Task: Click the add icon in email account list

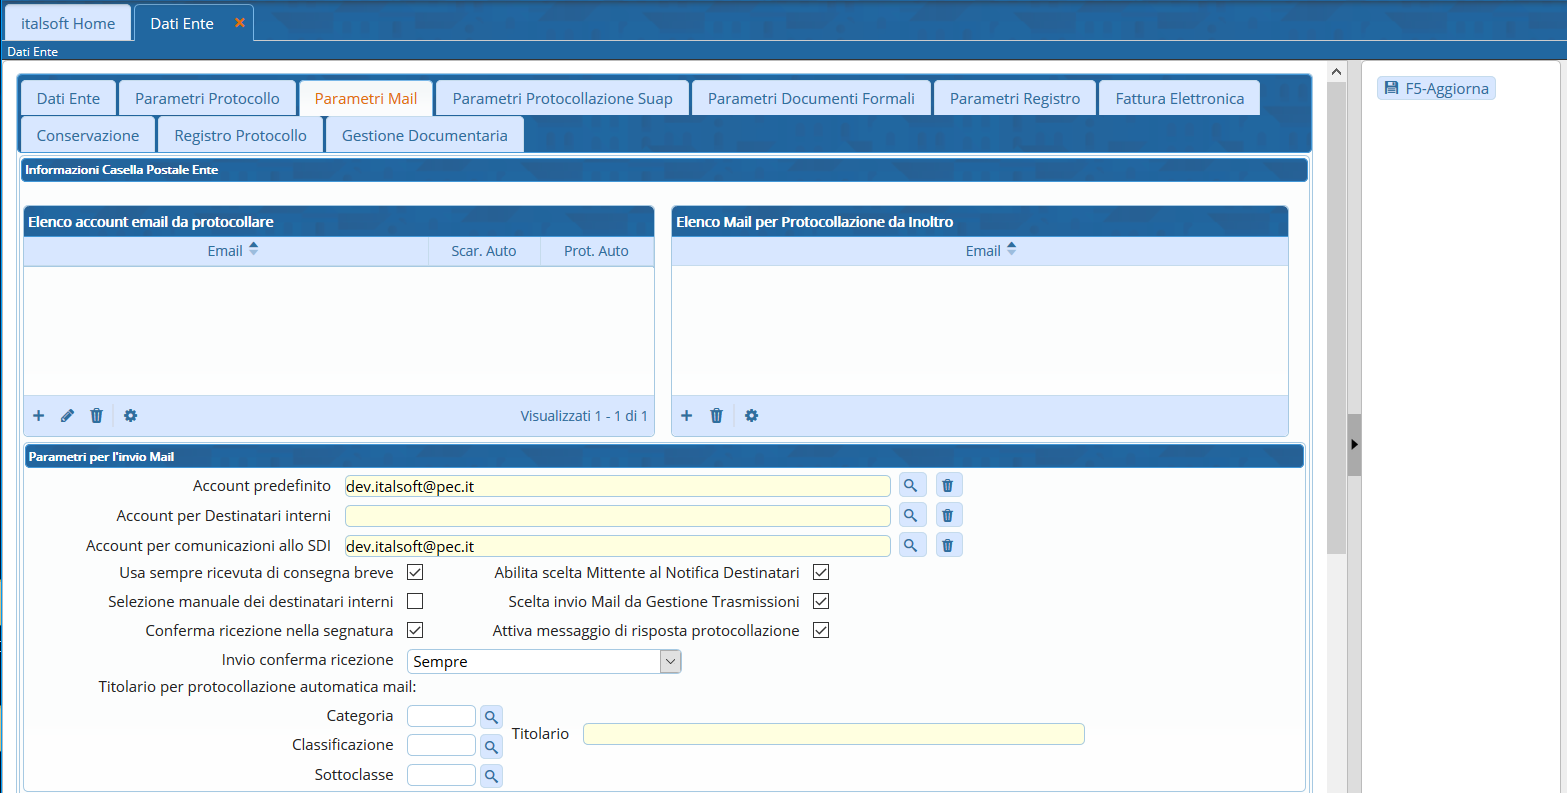Action: tap(39, 416)
